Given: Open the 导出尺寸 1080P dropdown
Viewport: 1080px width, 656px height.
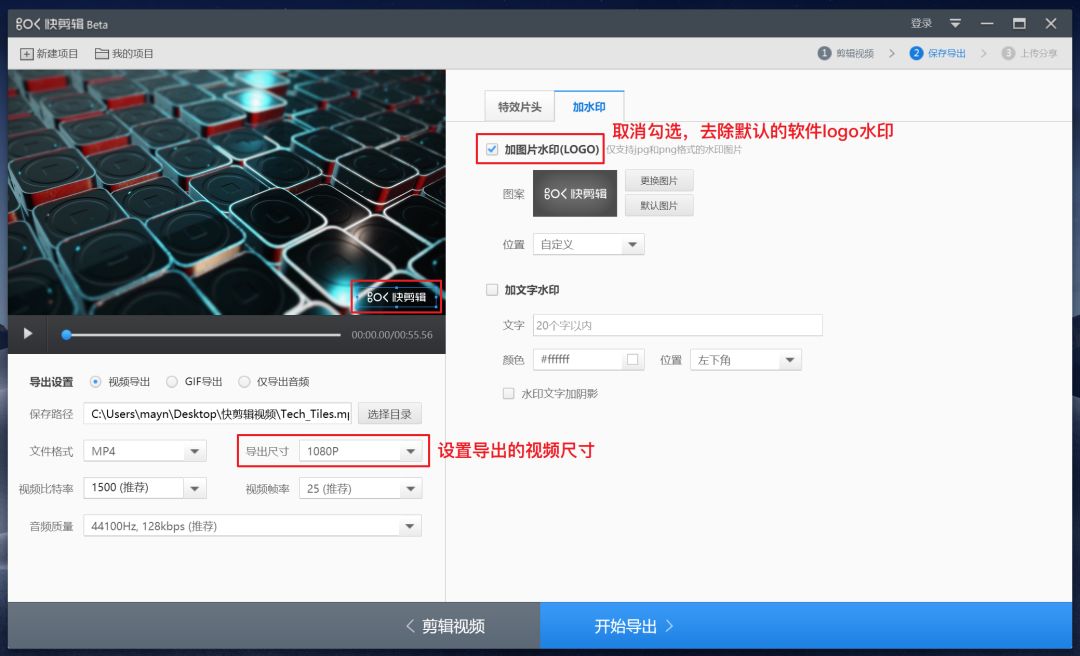Looking at the screenshot, I should pos(362,451).
